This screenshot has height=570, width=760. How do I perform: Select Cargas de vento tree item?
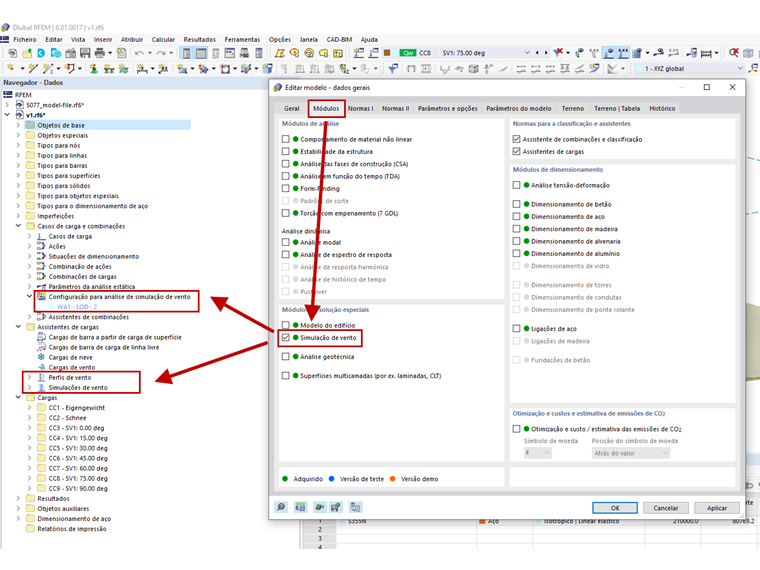click(x=72, y=367)
